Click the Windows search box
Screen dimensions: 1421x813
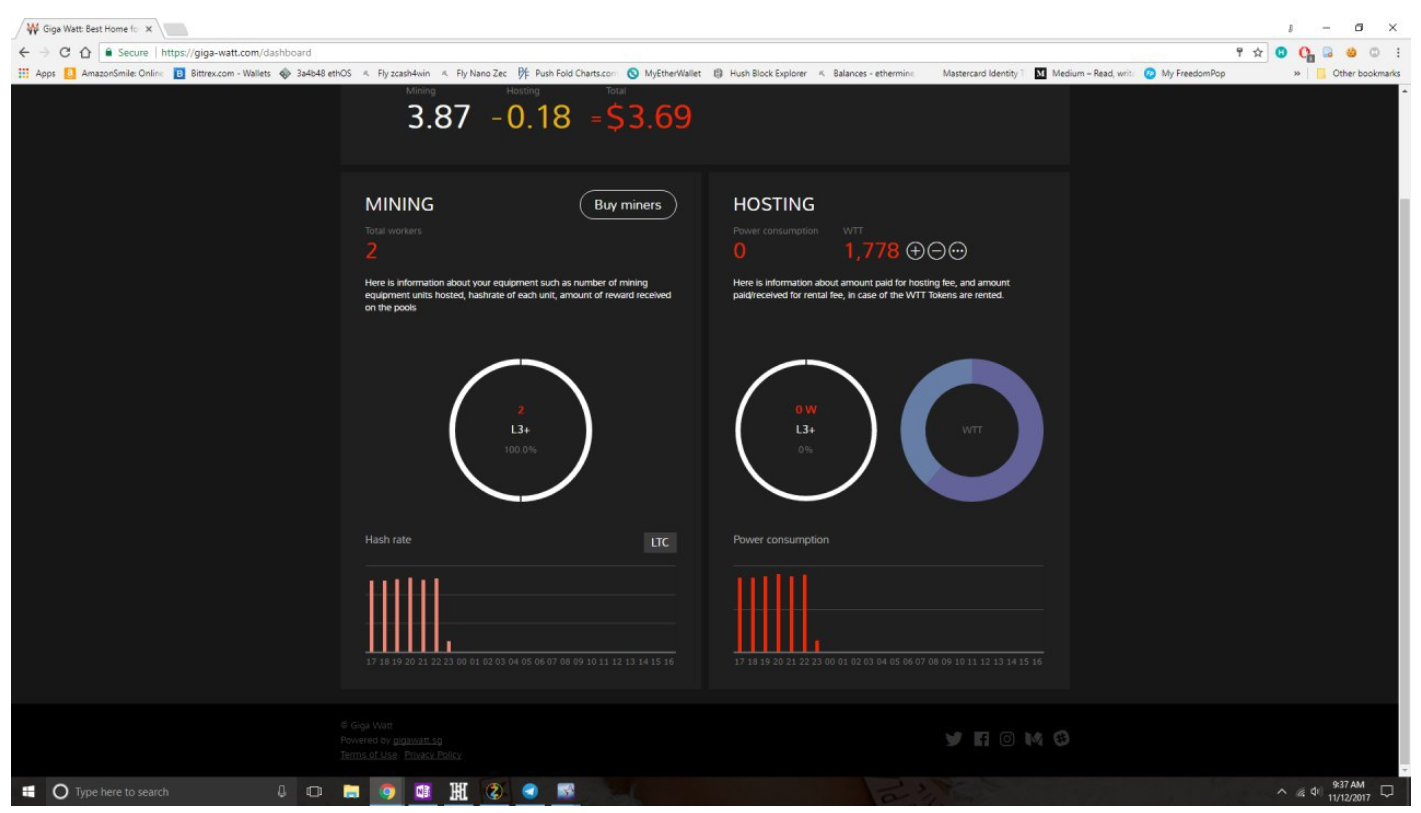click(x=160, y=792)
